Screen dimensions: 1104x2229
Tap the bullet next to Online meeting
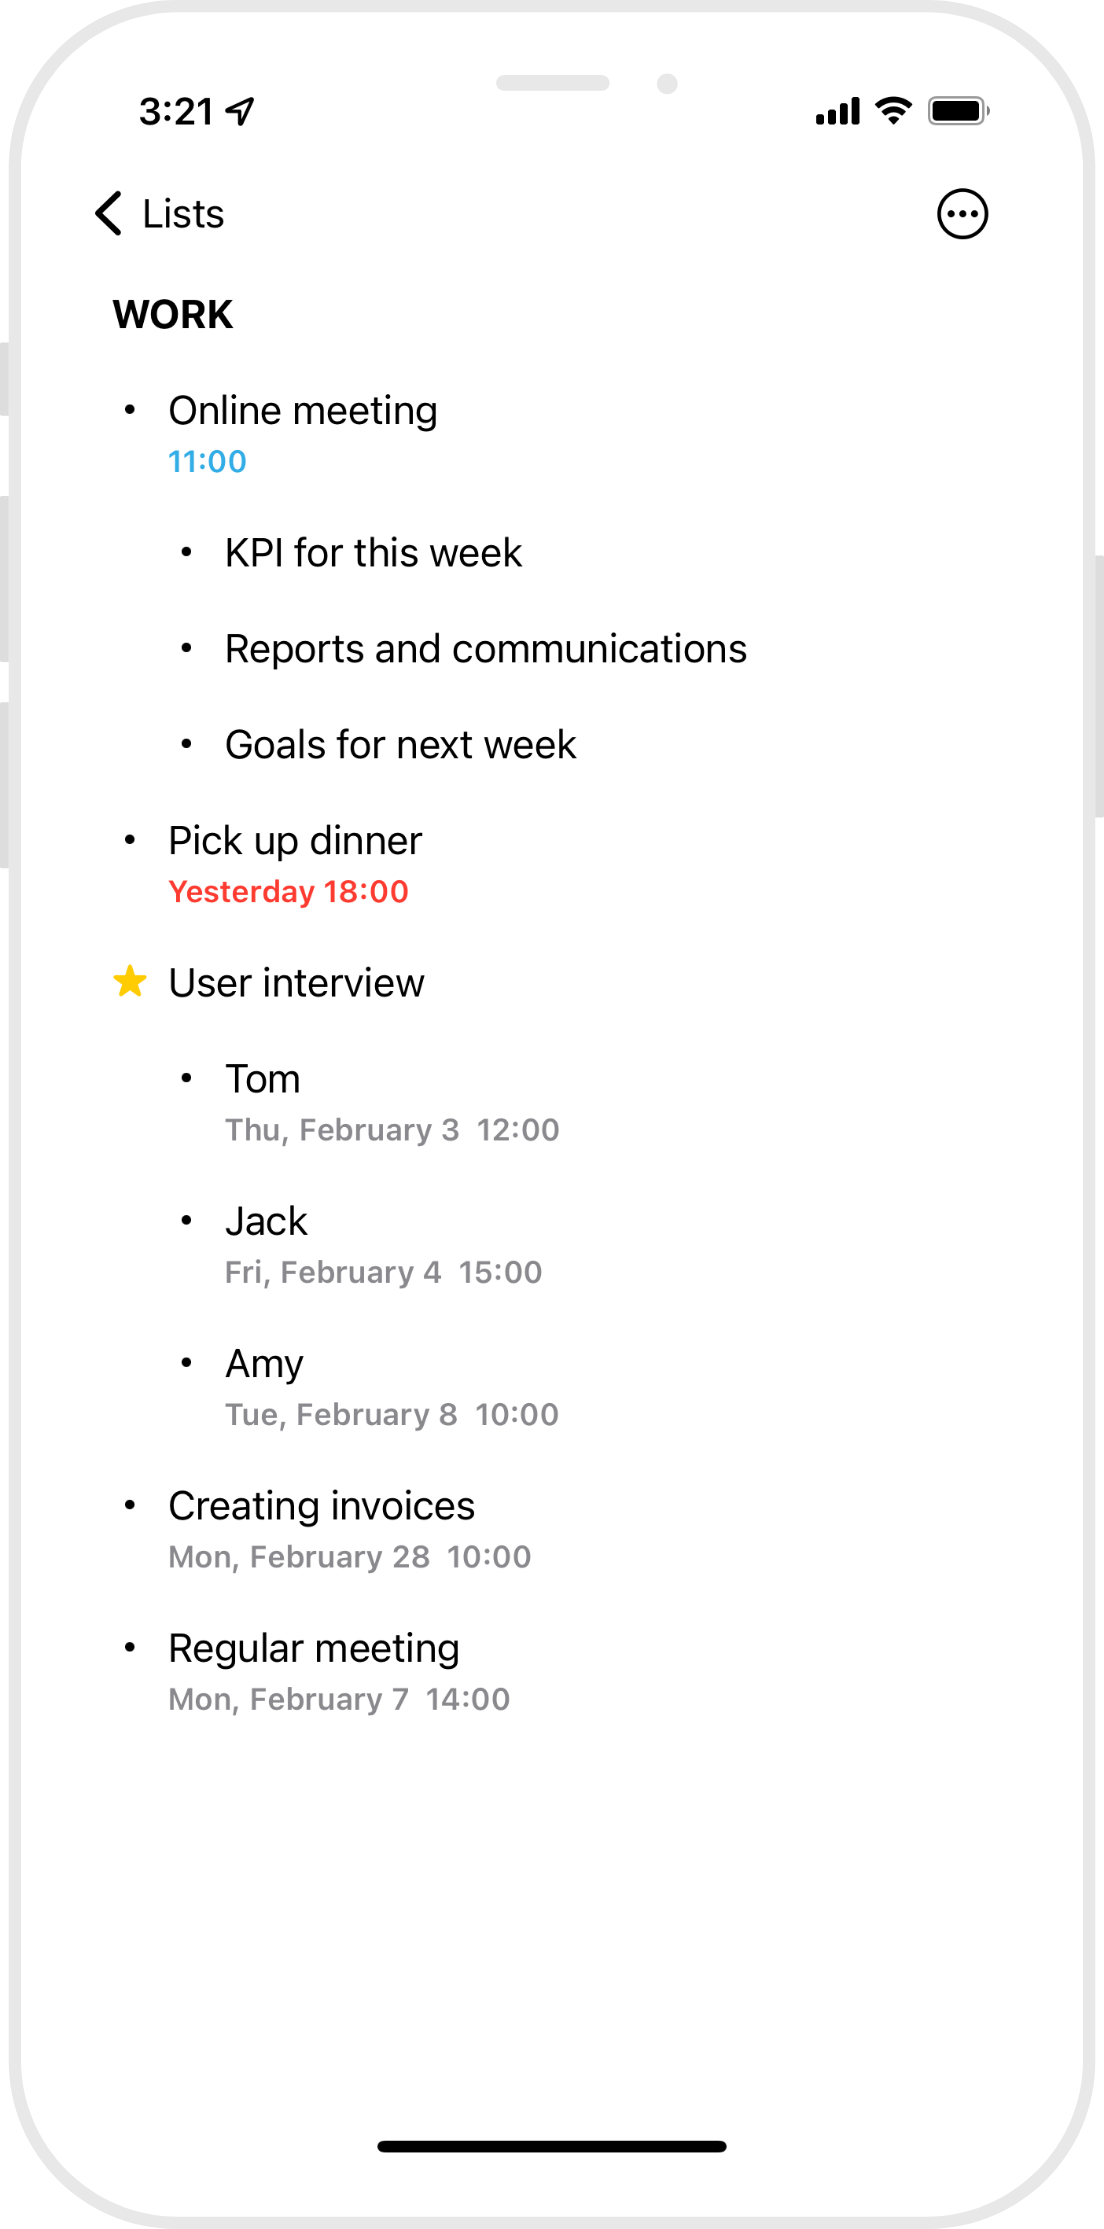(x=130, y=410)
